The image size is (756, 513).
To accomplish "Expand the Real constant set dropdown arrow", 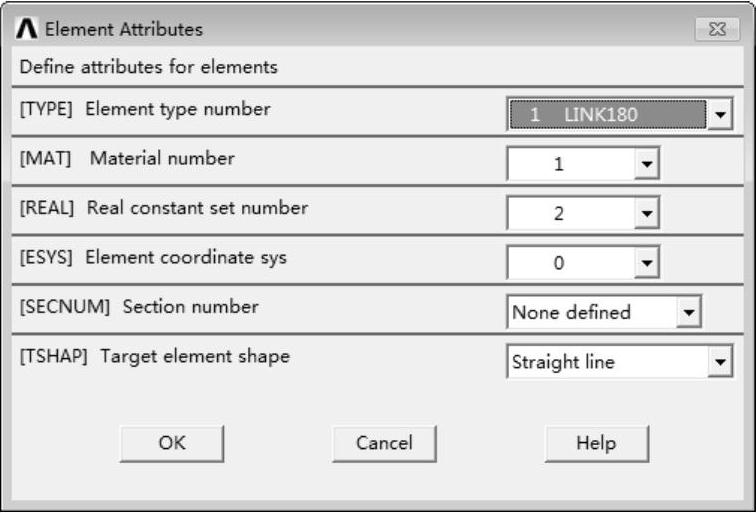I will point(648,213).
